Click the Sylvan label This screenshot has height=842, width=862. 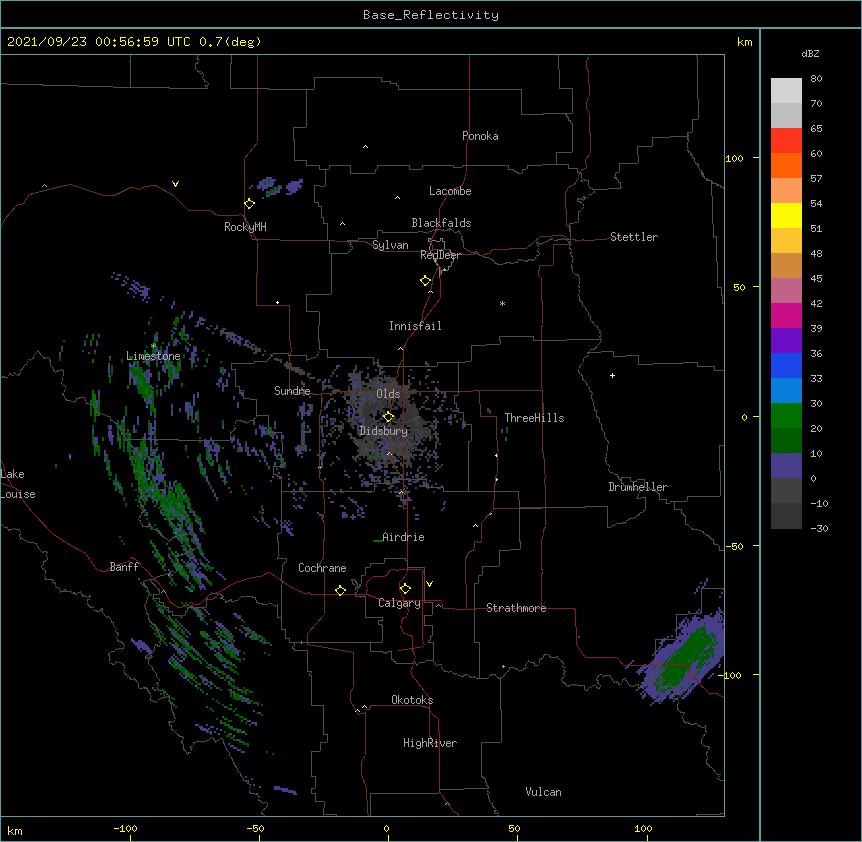tap(390, 245)
